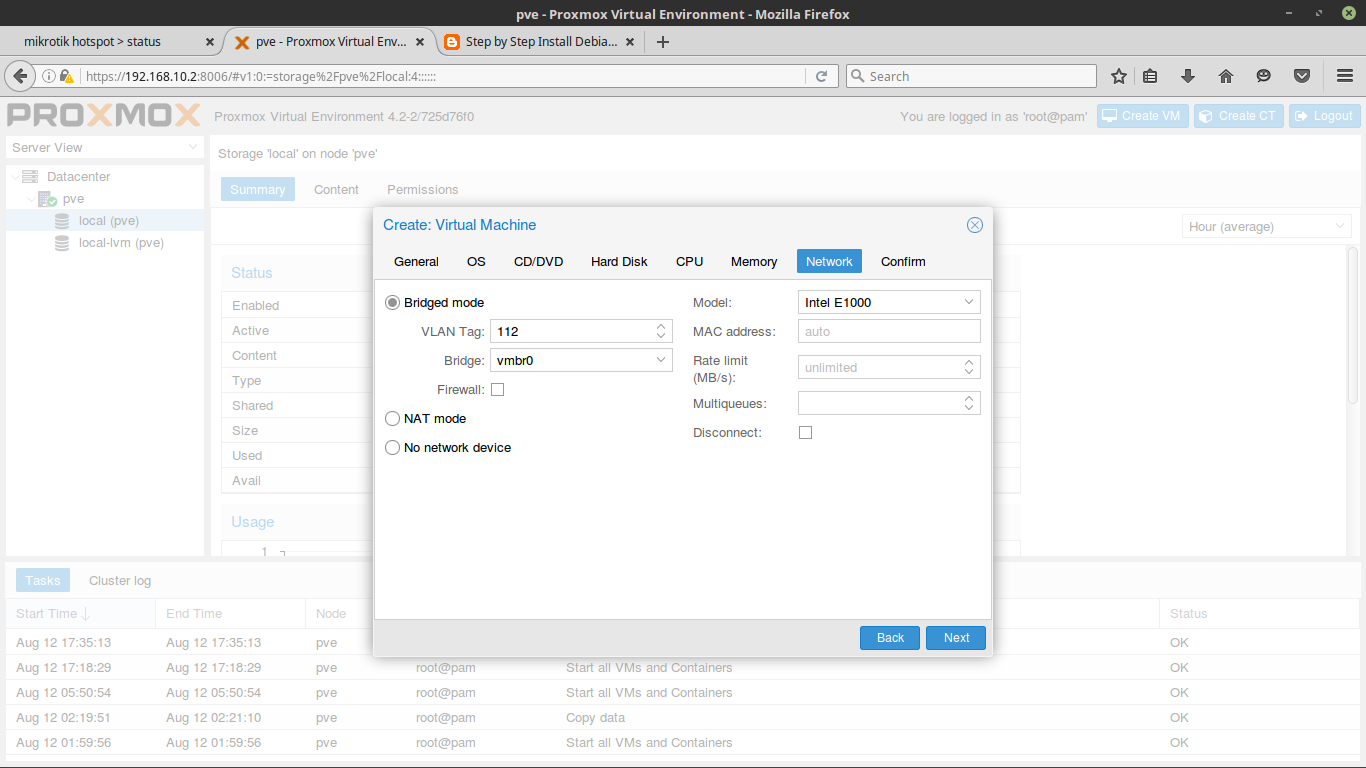Adjust the VLAN Tag spinner arrows
This screenshot has width=1366, height=768.
pos(661,331)
